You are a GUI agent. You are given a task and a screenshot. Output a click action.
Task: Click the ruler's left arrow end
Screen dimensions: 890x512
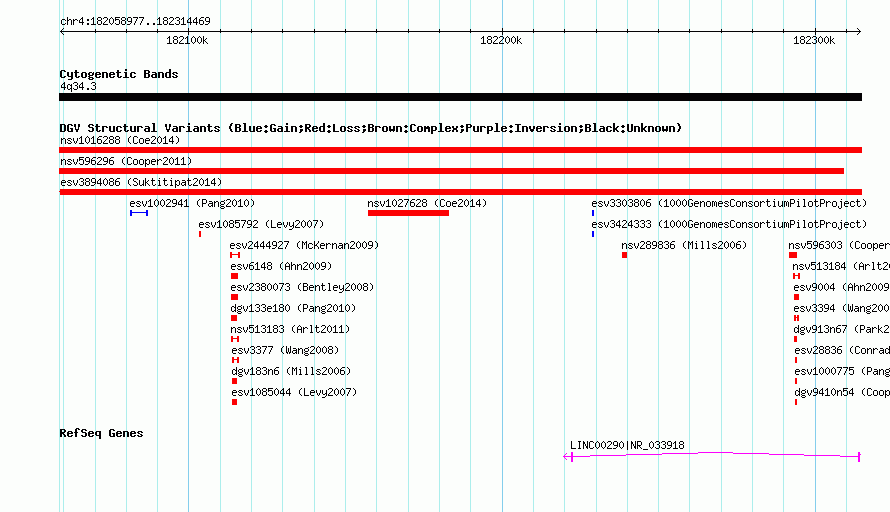click(62, 31)
